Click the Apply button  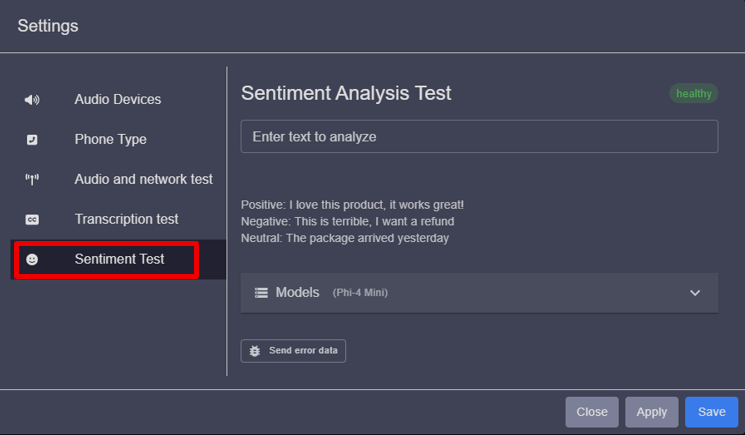coord(651,412)
